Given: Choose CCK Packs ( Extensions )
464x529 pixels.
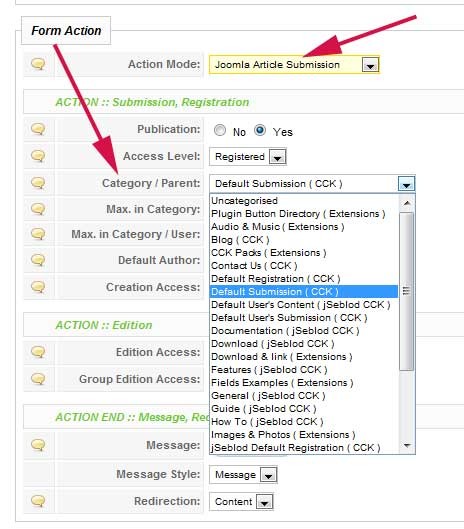Looking at the screenshot, I should coord(304,253).
